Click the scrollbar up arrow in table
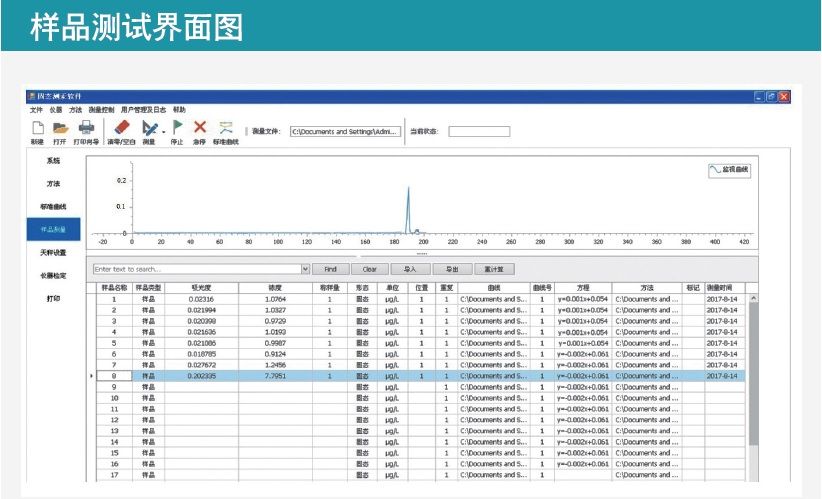 753,298
